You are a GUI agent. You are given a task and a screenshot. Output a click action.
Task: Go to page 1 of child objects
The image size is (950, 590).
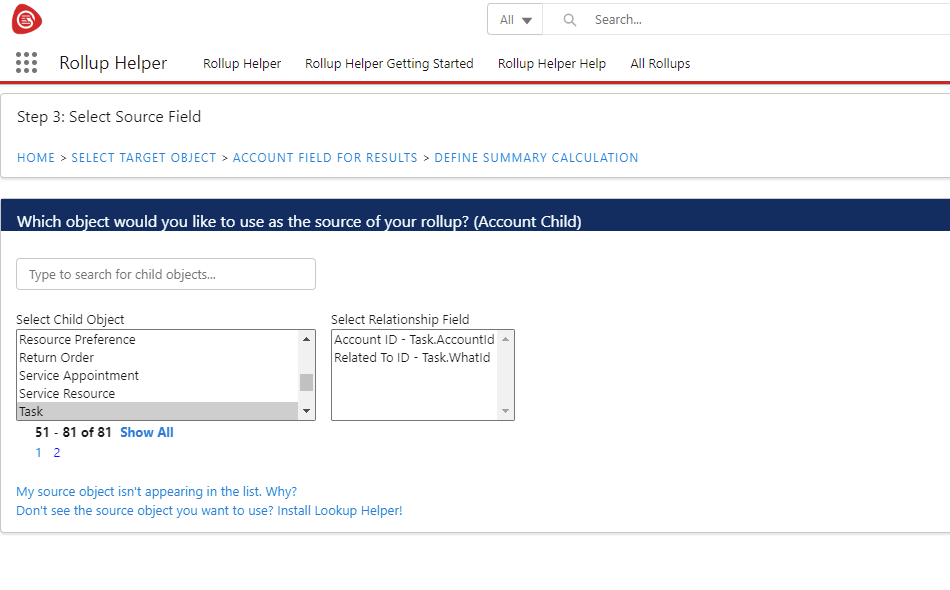(39, 452)
